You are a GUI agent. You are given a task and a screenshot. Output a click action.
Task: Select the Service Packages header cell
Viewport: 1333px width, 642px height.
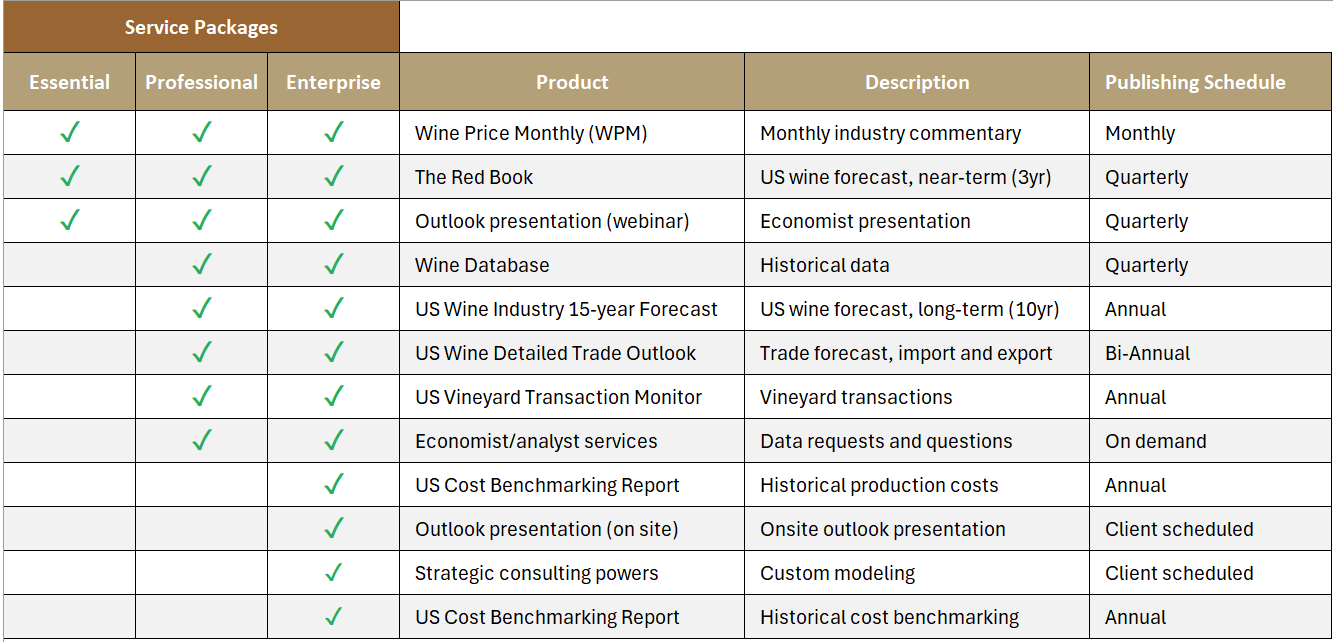coord(201,27)
